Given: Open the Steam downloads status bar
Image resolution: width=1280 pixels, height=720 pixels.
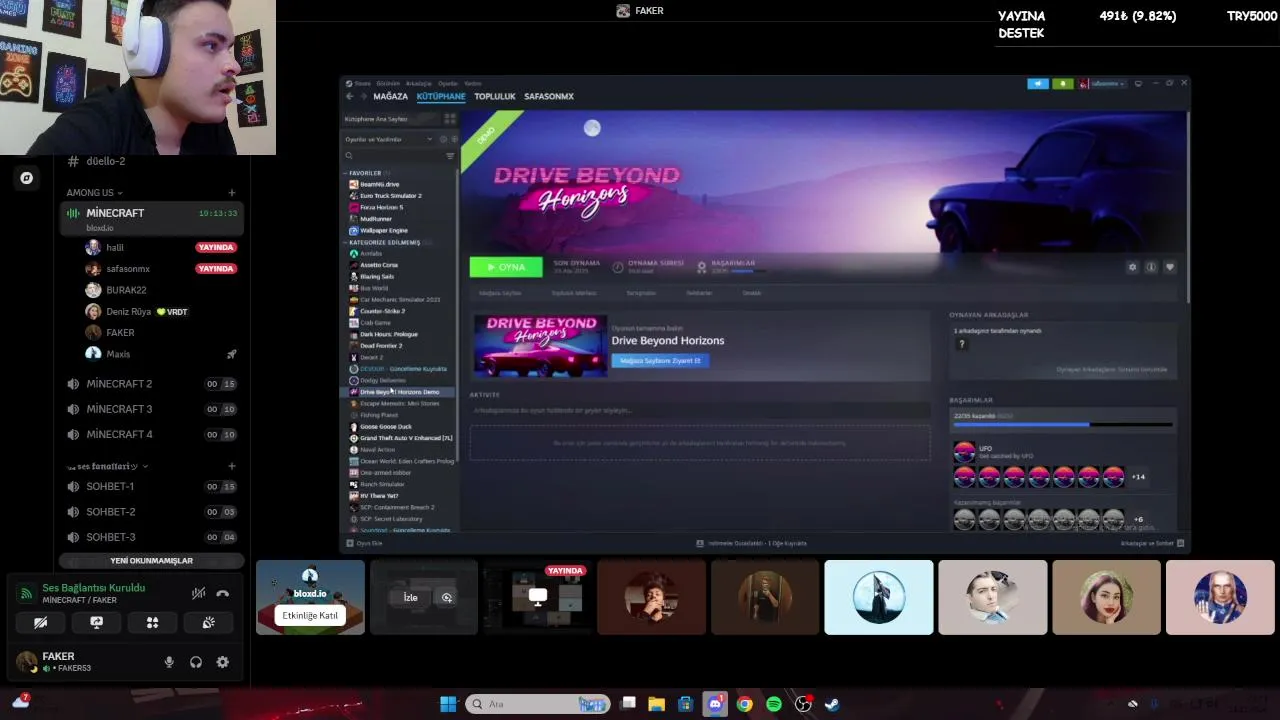Looking at the screenshot, I should [x=751, y=543].
